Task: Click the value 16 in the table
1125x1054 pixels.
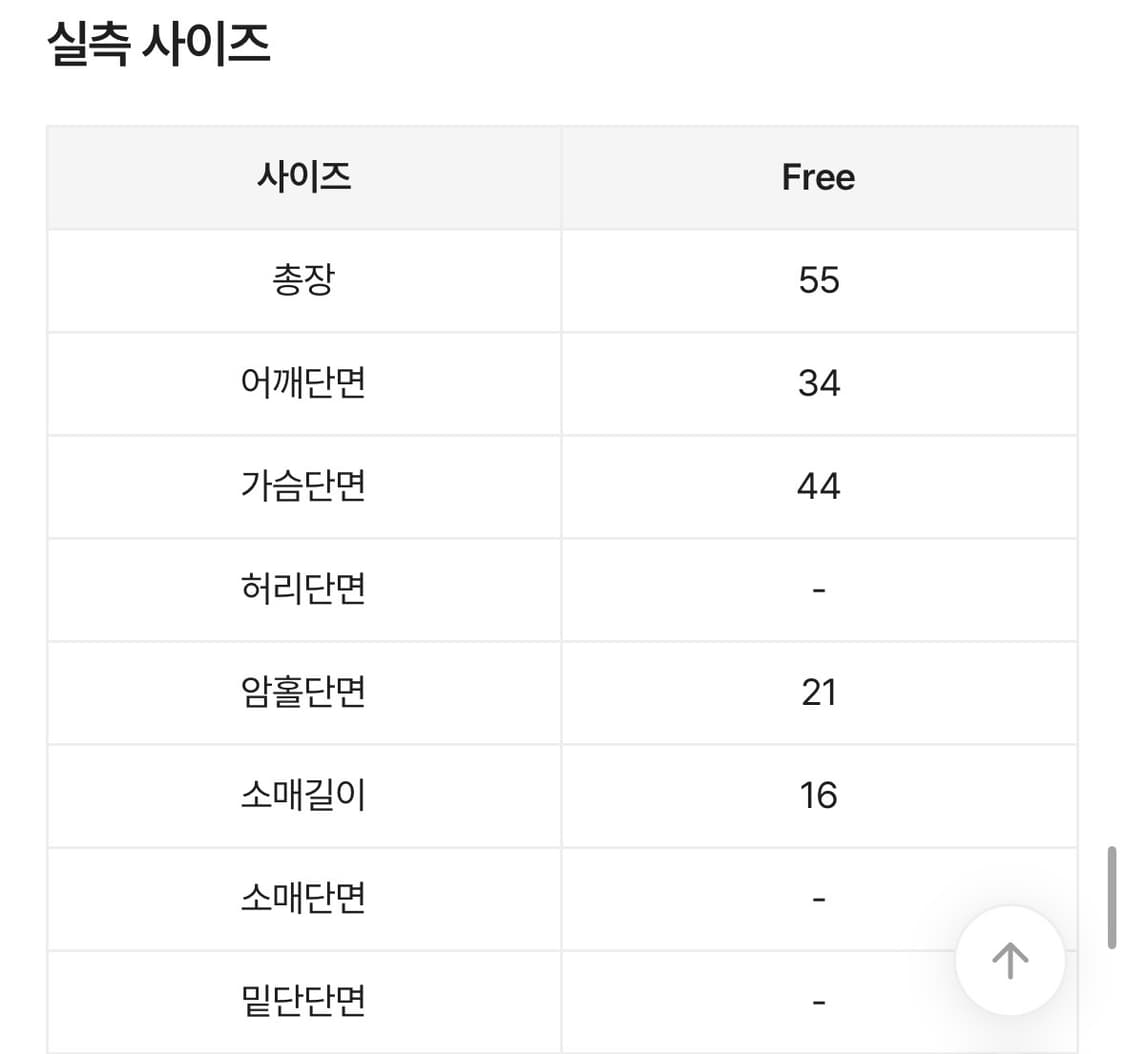Action: (818, 796)
